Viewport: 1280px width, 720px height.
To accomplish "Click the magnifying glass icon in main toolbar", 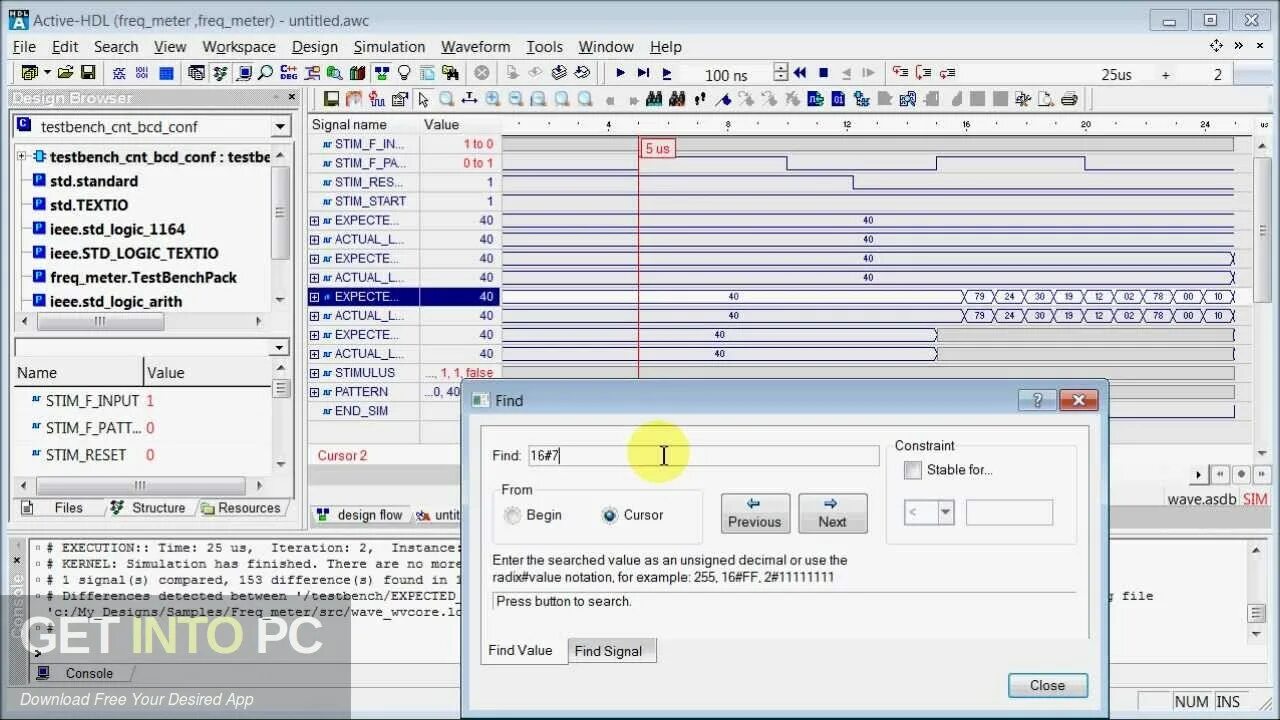I will (x=265, y=73).
